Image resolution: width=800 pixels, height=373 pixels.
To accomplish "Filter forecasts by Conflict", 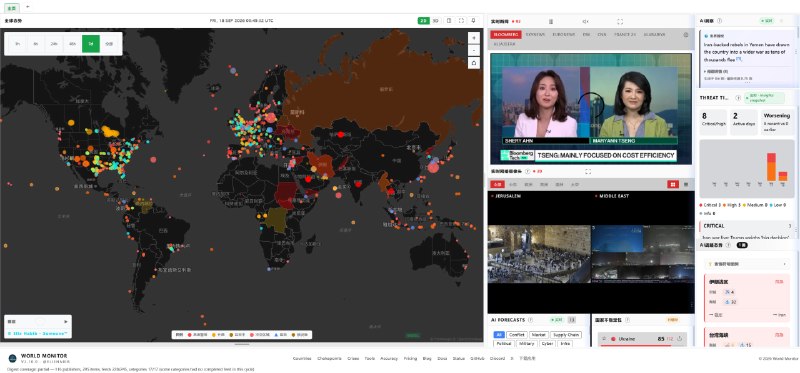I will tap(516, 335).
